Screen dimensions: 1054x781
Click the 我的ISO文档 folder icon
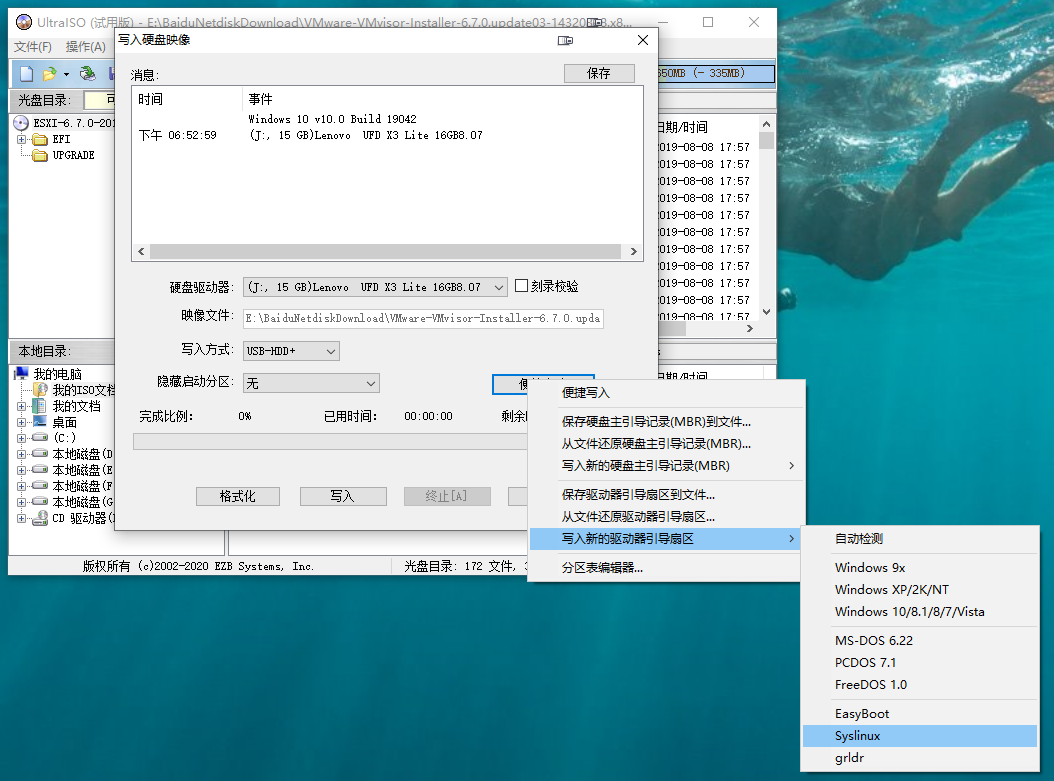tap(40, 390)
